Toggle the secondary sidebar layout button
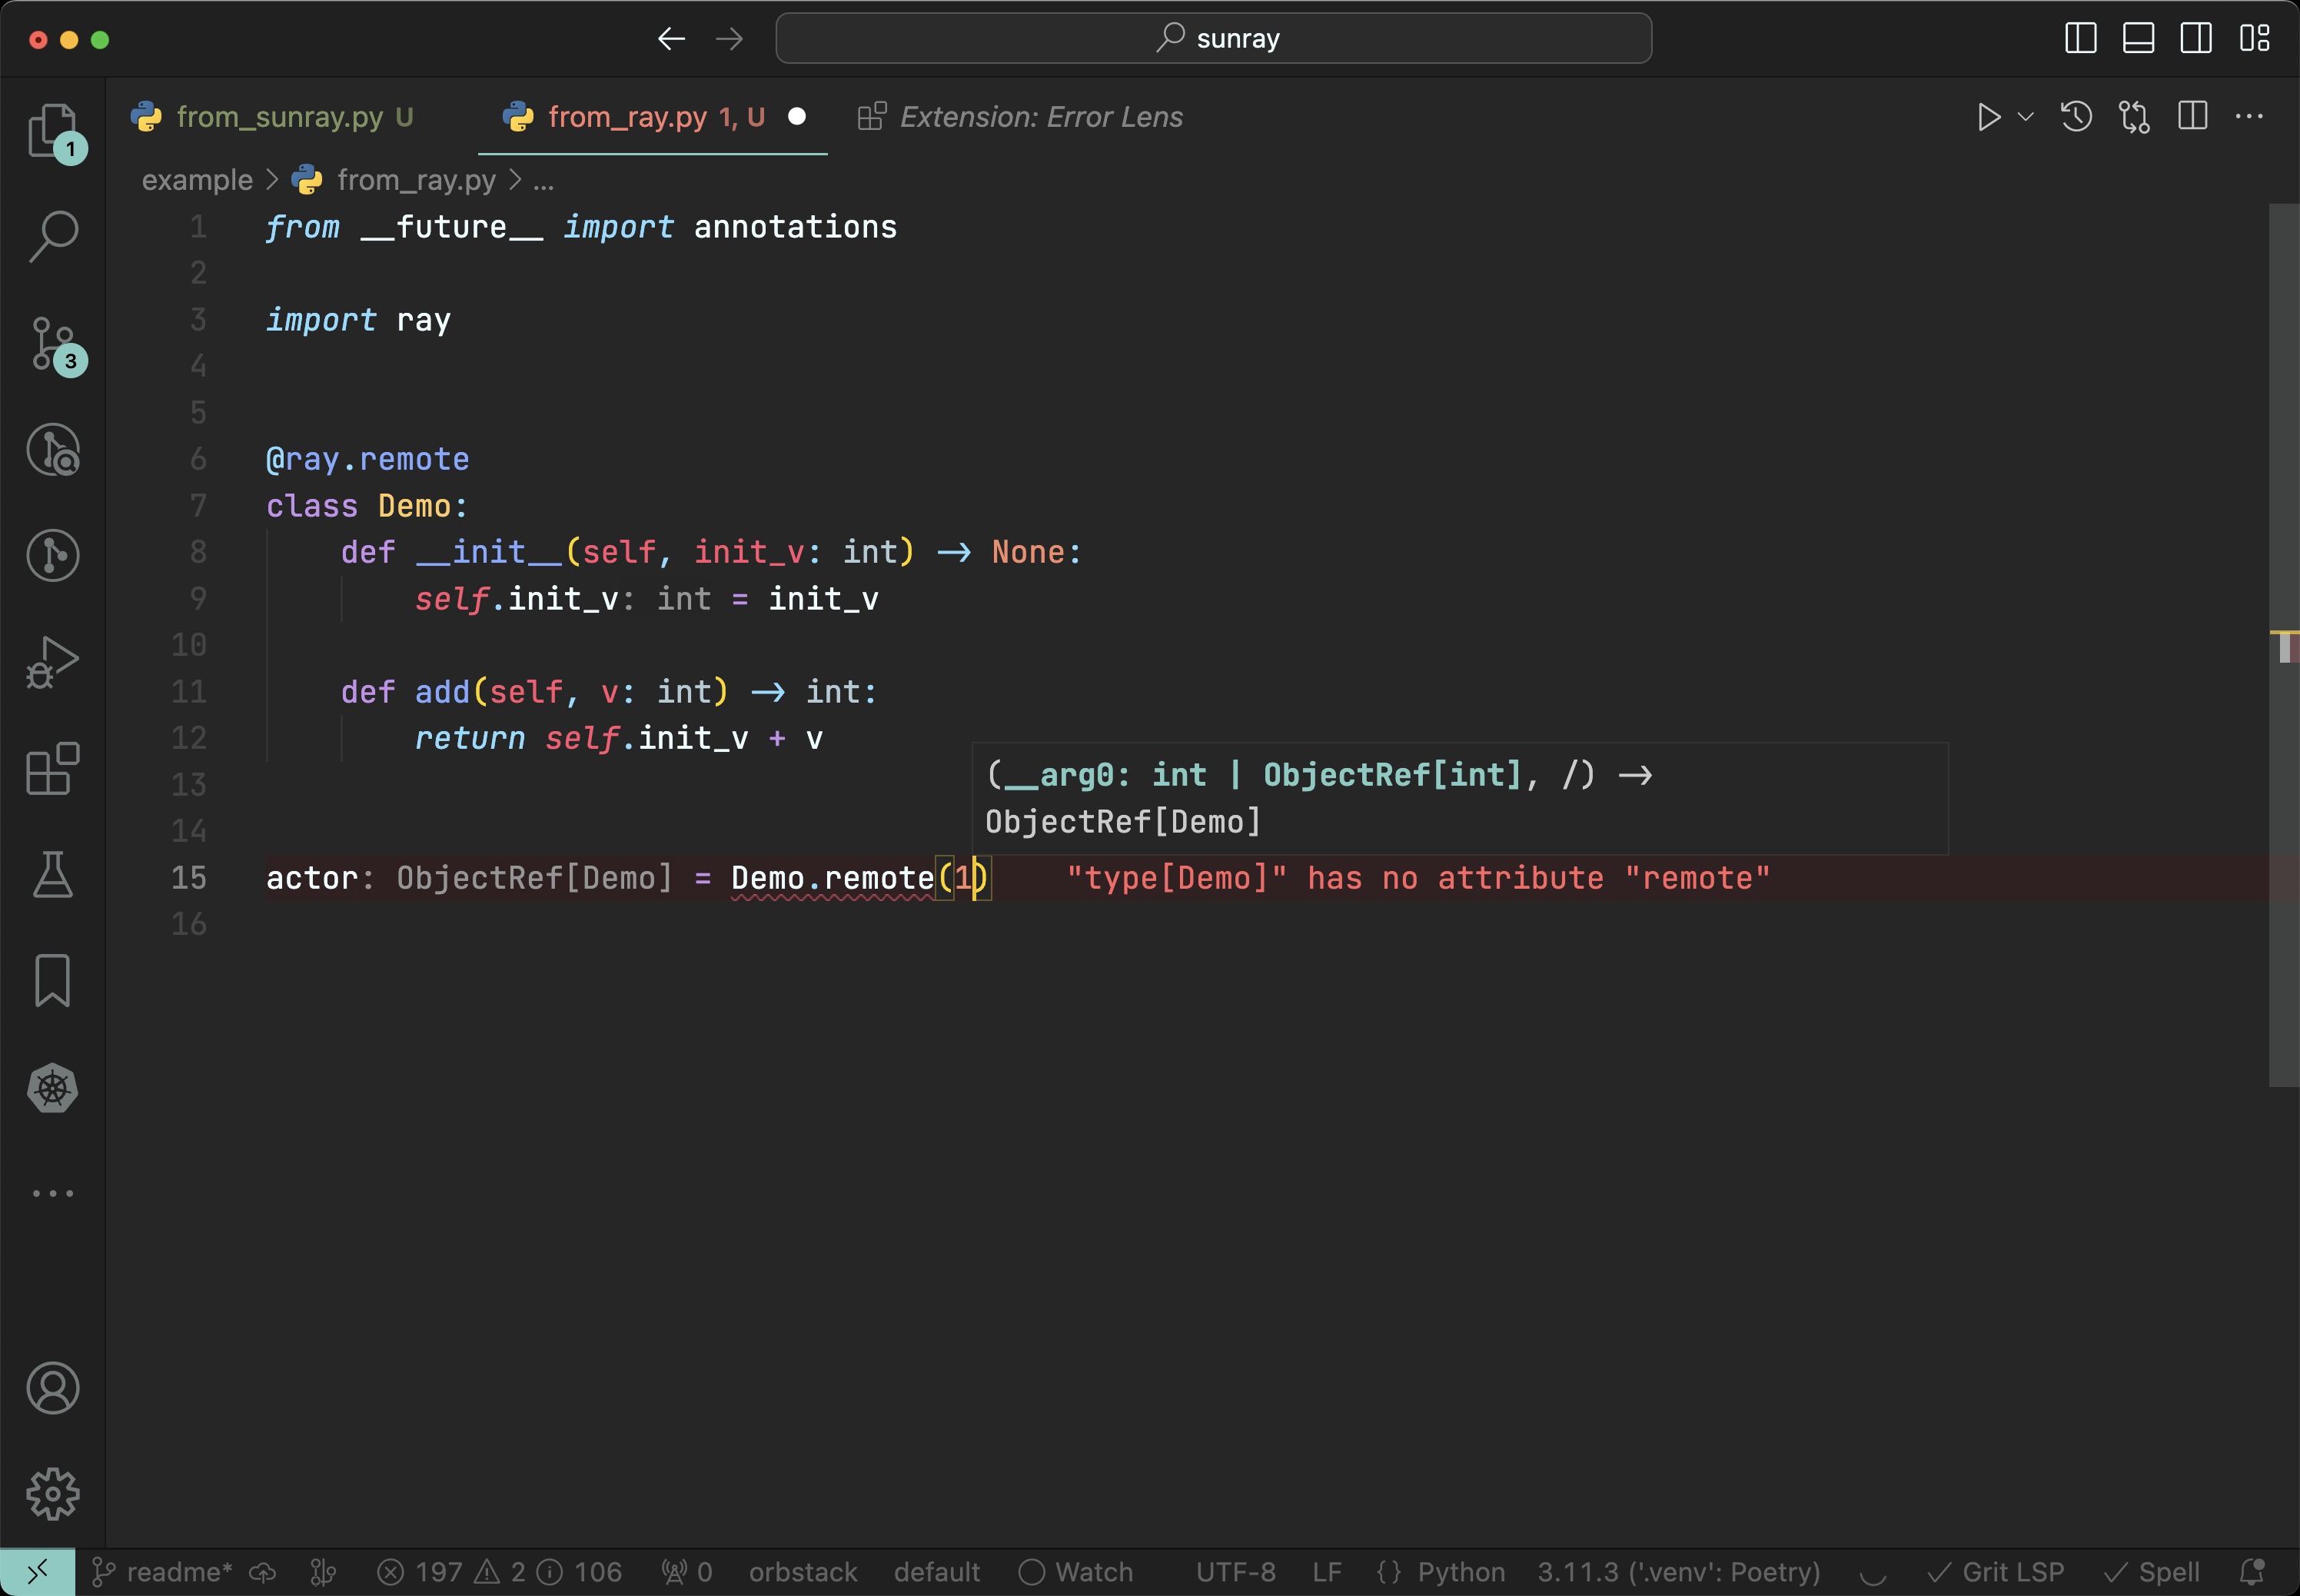Viewport: 2300px width, 1596px height. click(x=2196, y=39)
